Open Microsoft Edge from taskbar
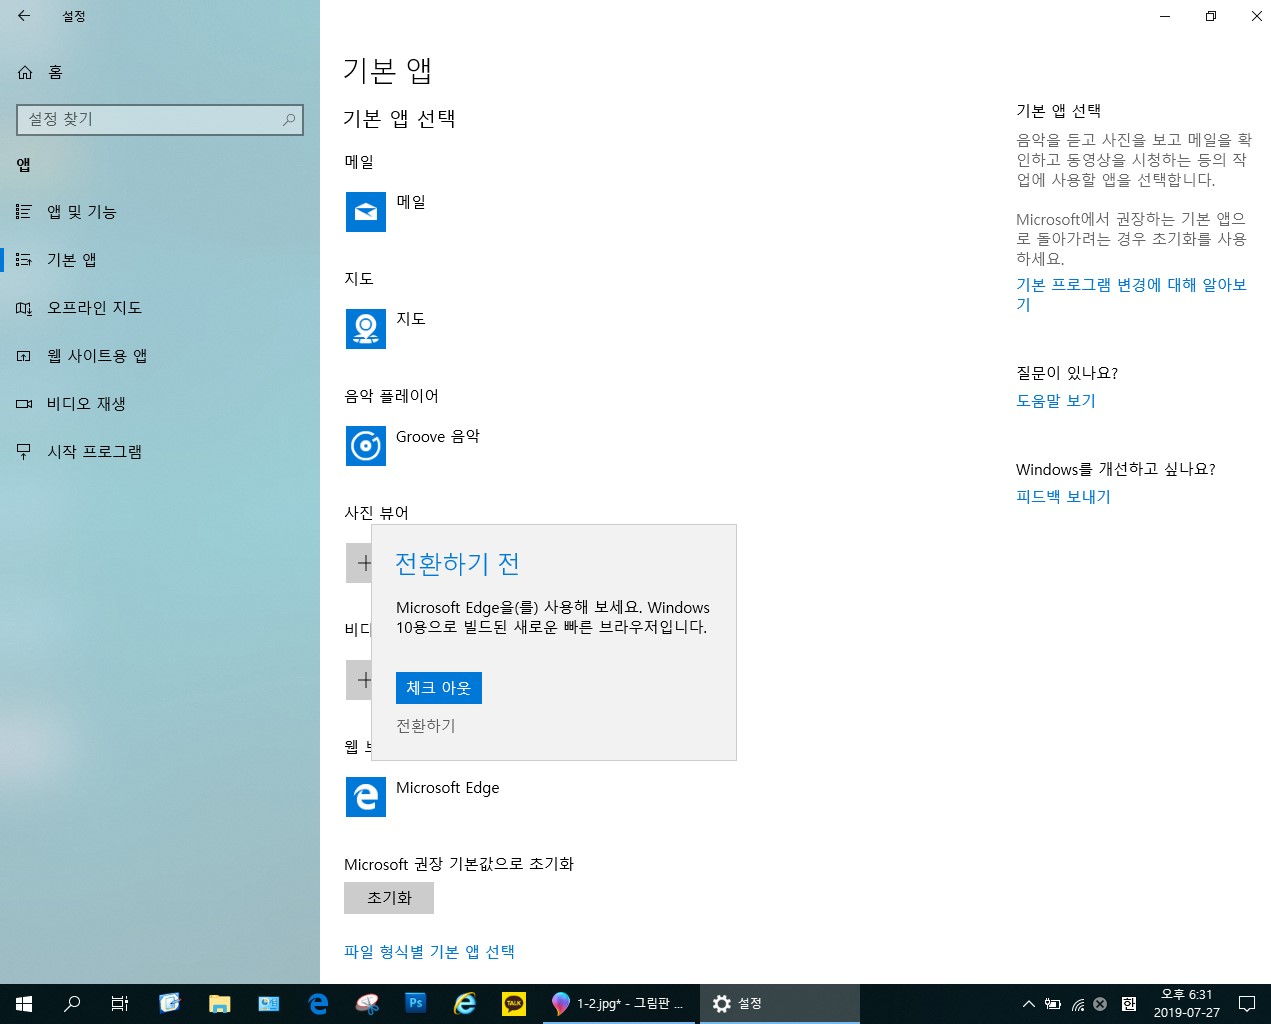Screen dimensions: 1271x1024 coord(318,1004)
